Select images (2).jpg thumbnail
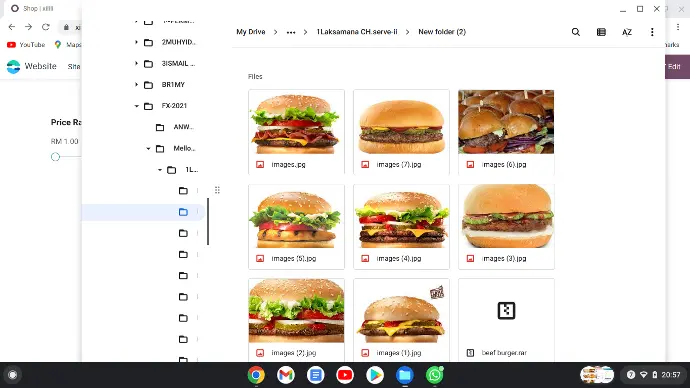 pos(296,311)
